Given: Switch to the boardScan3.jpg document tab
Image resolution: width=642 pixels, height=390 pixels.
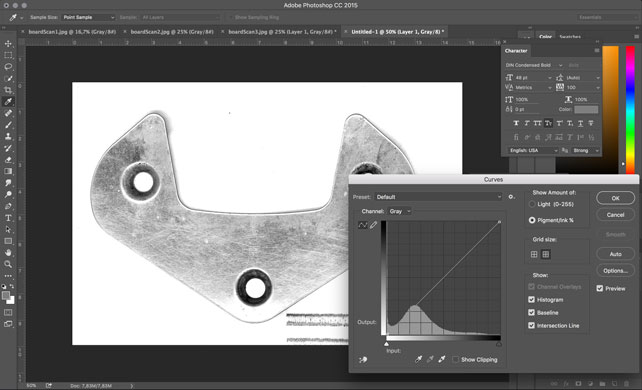Looking at the screenshot, I should tap(280, 32).
